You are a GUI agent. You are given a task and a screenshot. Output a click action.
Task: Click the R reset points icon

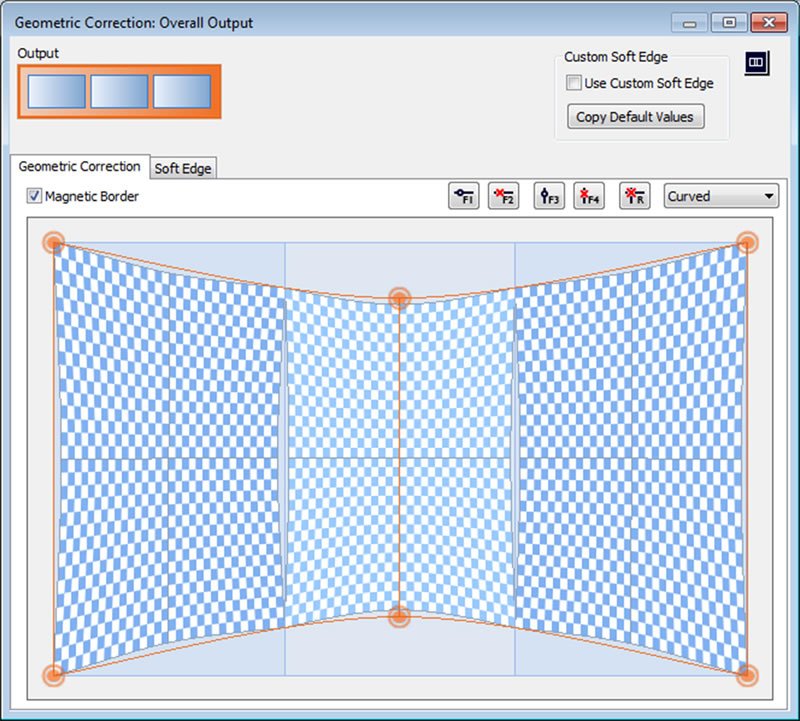635,196
